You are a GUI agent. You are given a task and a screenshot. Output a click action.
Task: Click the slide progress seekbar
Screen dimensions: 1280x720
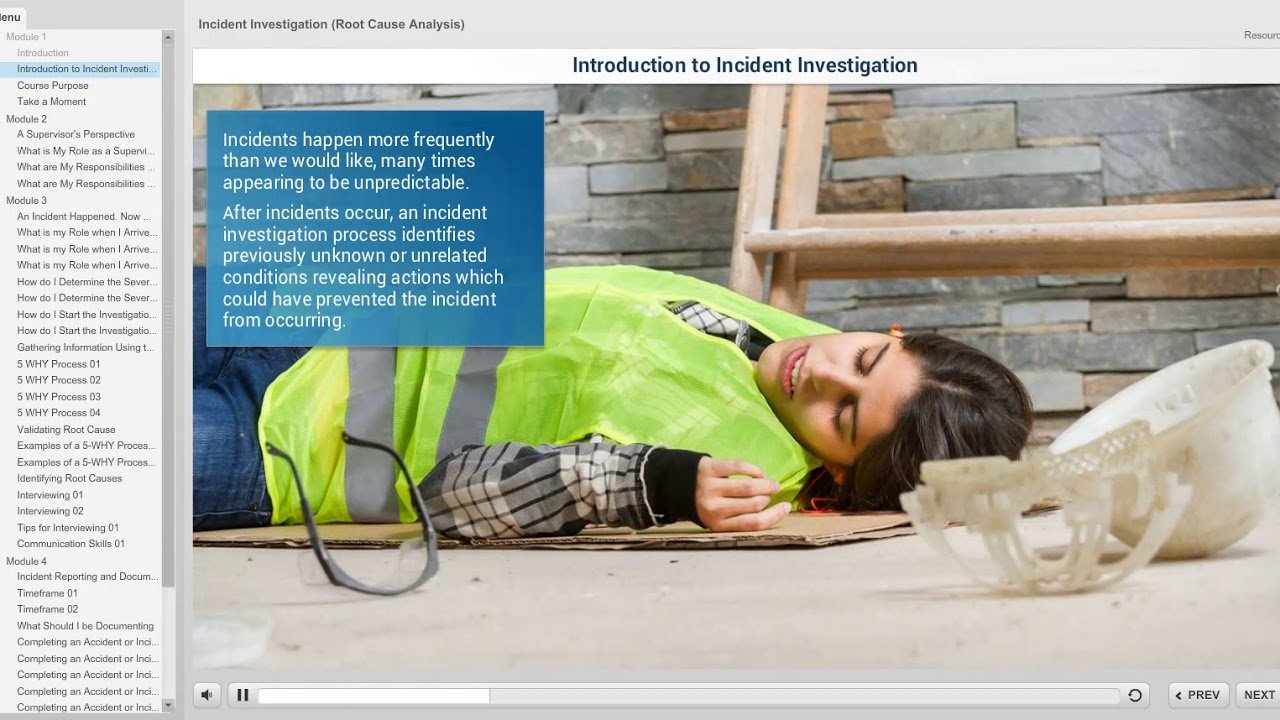pyautogui.click(x=688, y=695)
